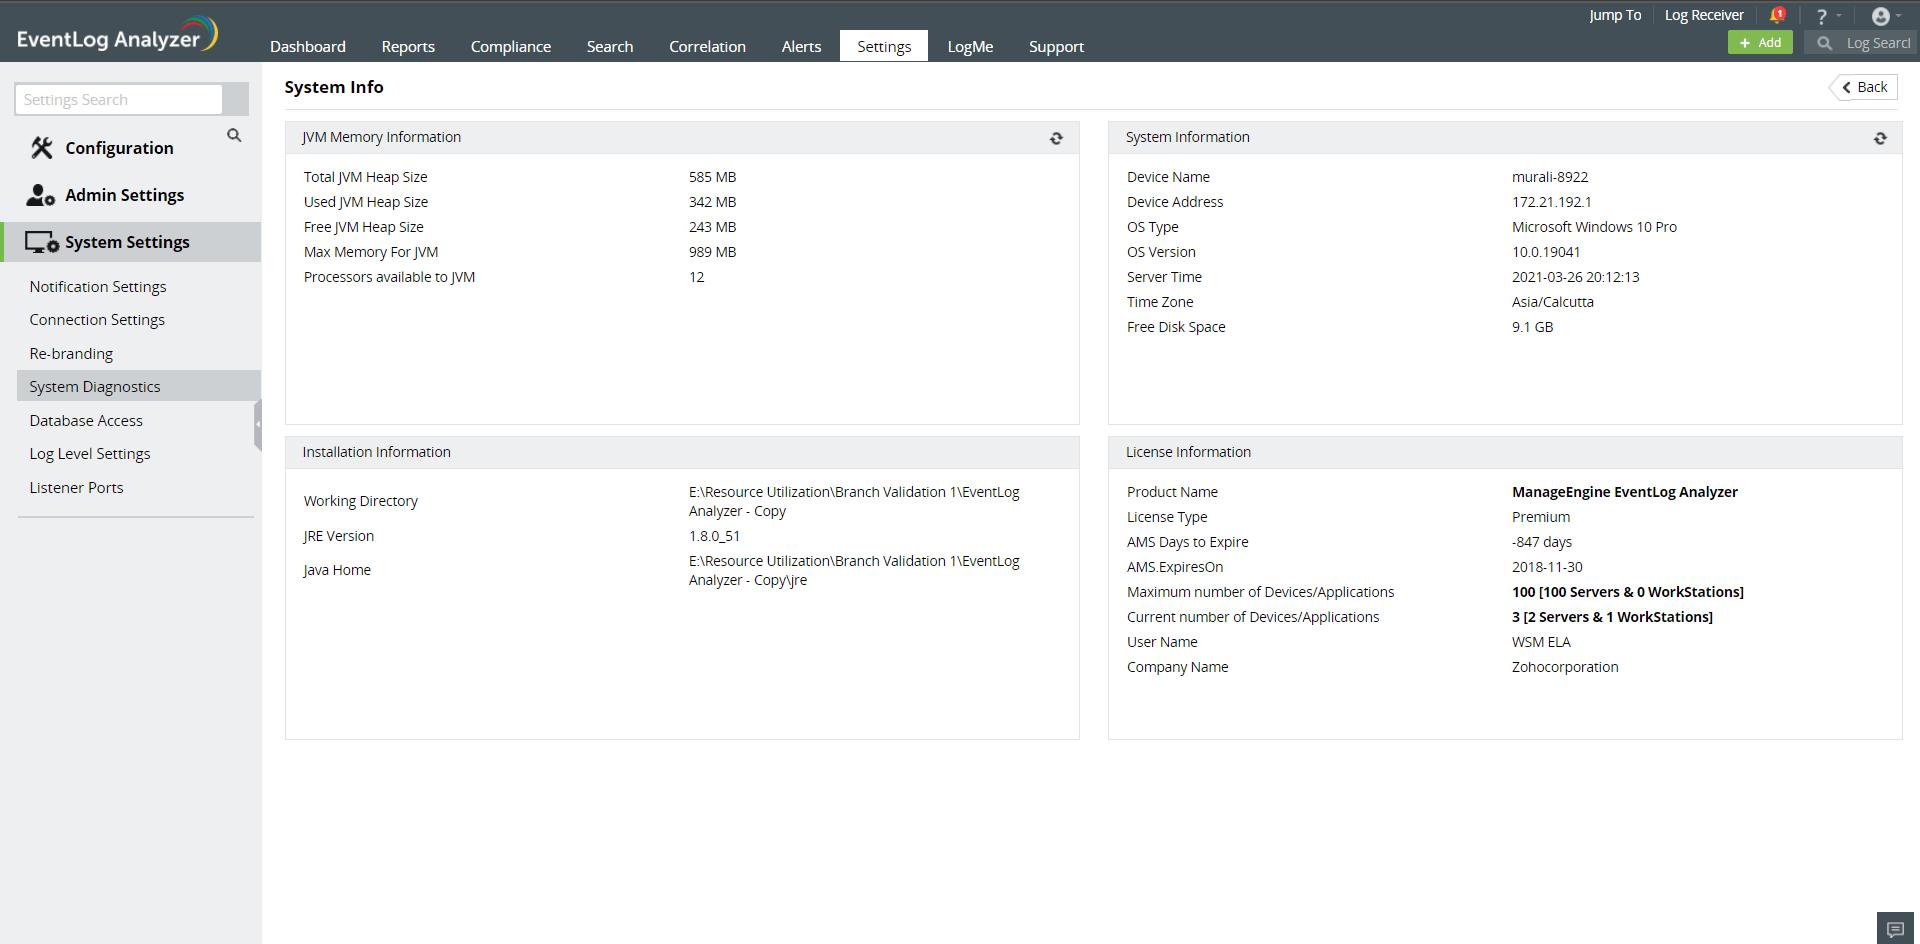Viewport: 1920px width, 944px height.
Task: Open the Re-branding page
Action: point(71,354)
